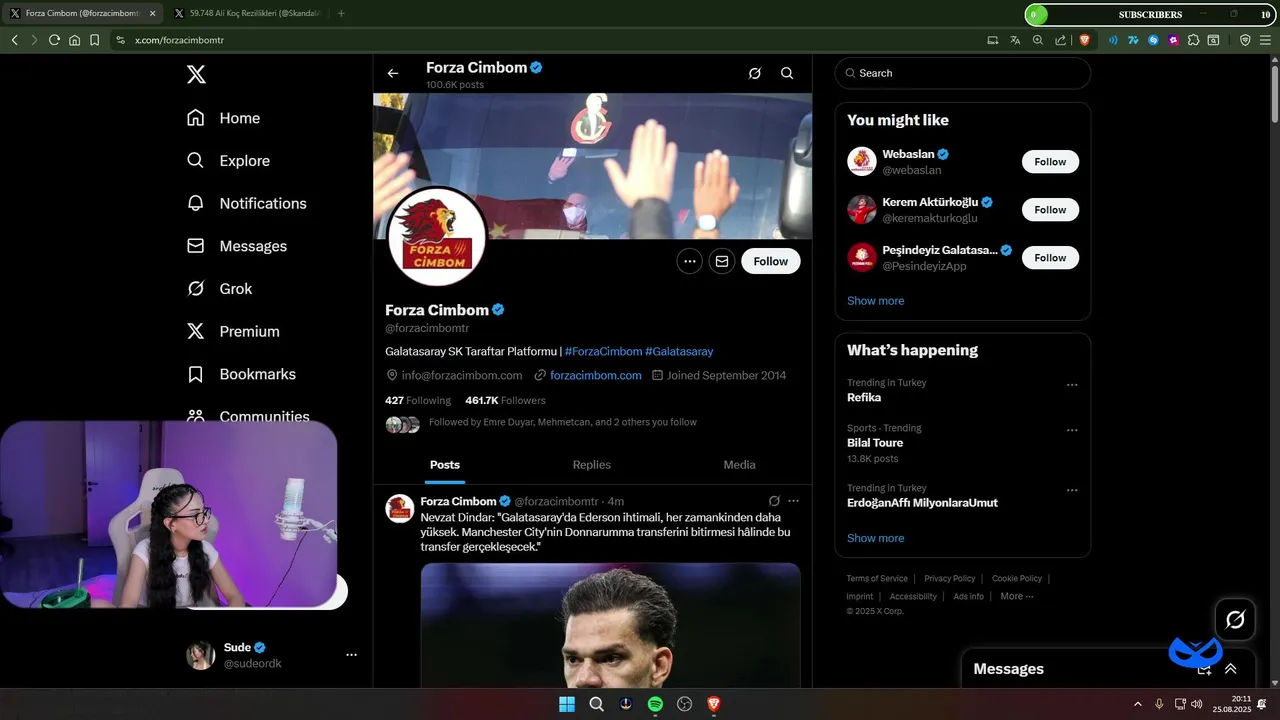
Task: Open the ErdoğanAffı MilyonlaraUmut trend
Action: [x=922, y=503]
